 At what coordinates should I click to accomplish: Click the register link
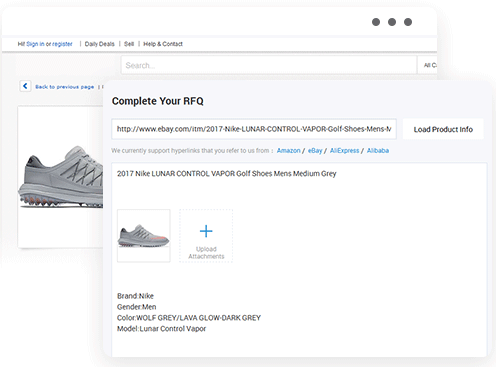point(62,44)
